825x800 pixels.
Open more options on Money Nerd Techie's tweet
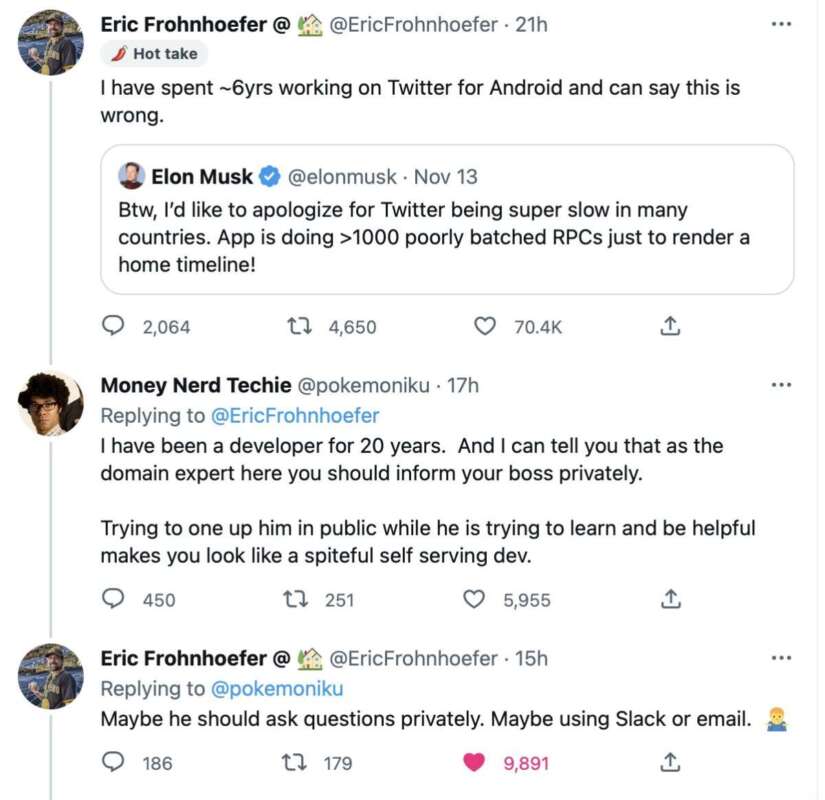pyautogui.click(x=781, y=385)
